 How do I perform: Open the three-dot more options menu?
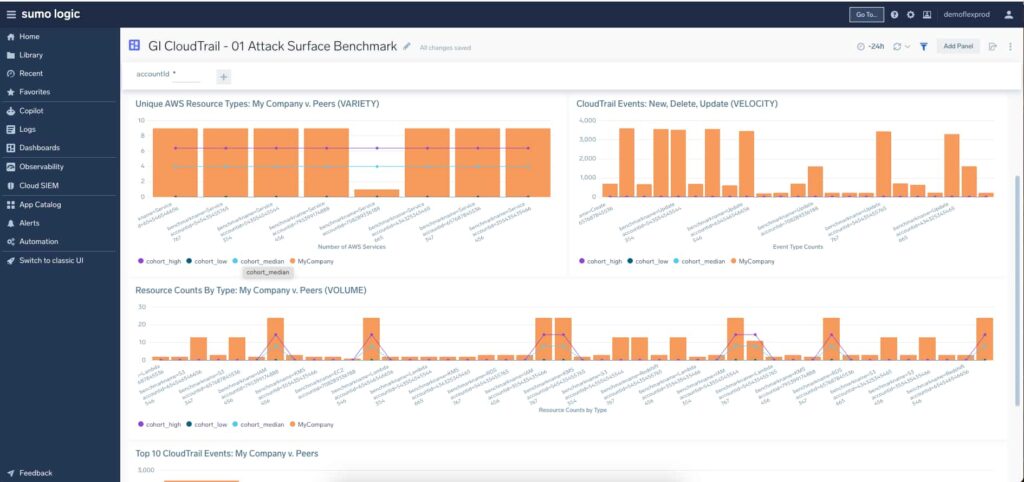(x=1010, y=47)
